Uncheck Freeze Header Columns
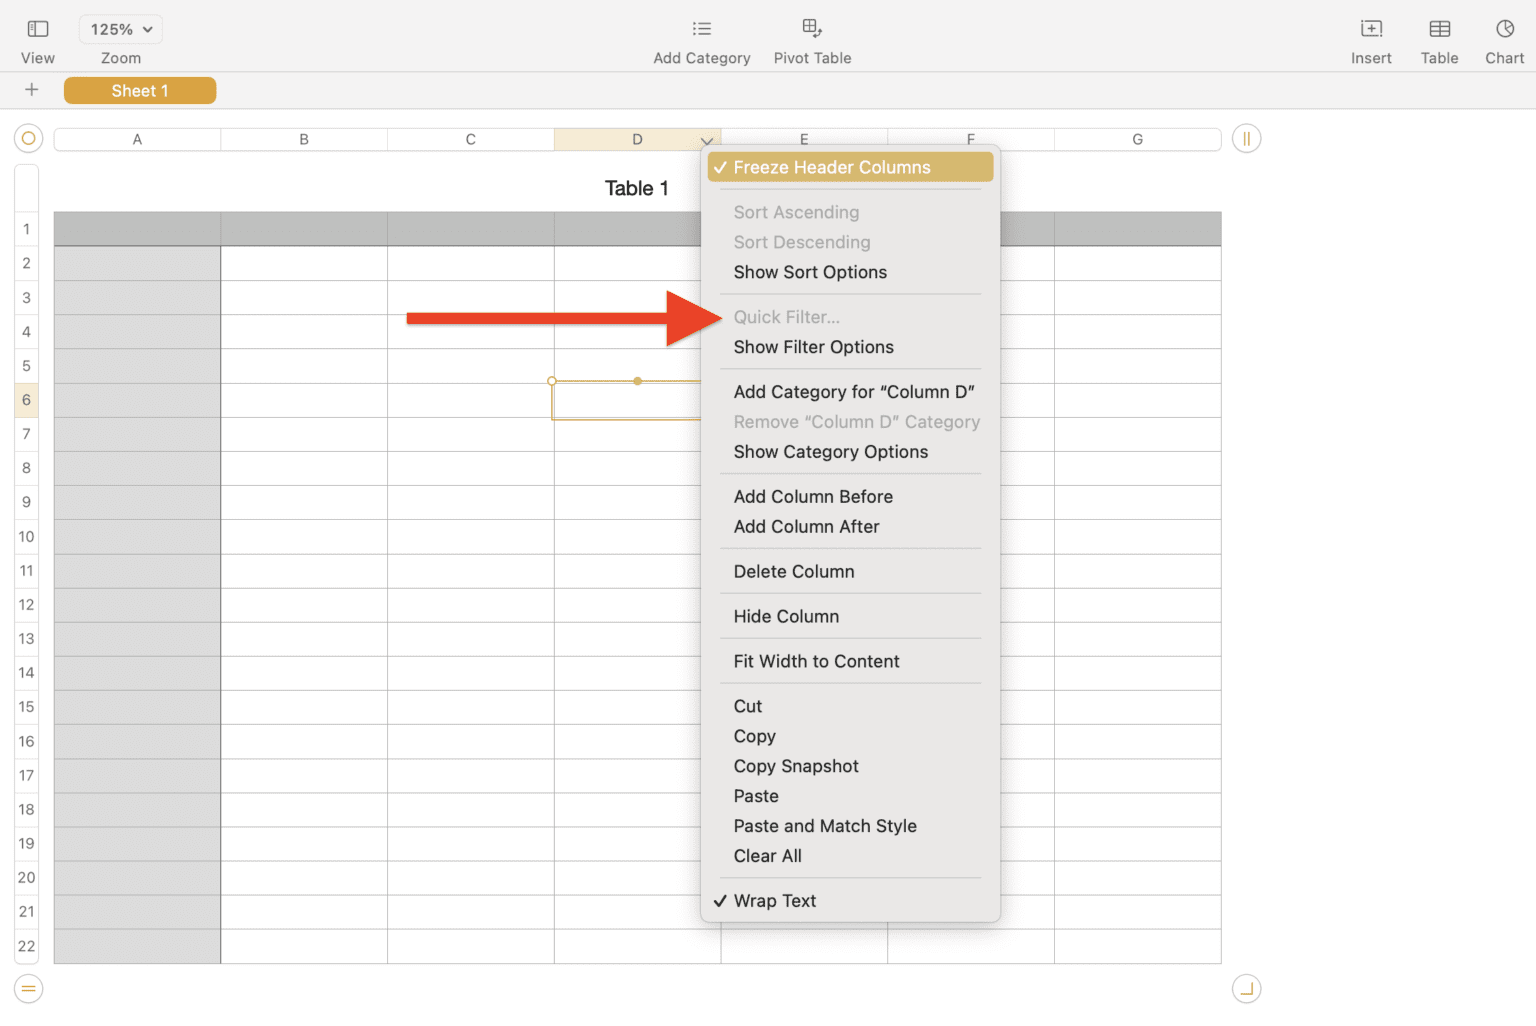Viewport: 1536px width, 1026px height. click(849, 167)
